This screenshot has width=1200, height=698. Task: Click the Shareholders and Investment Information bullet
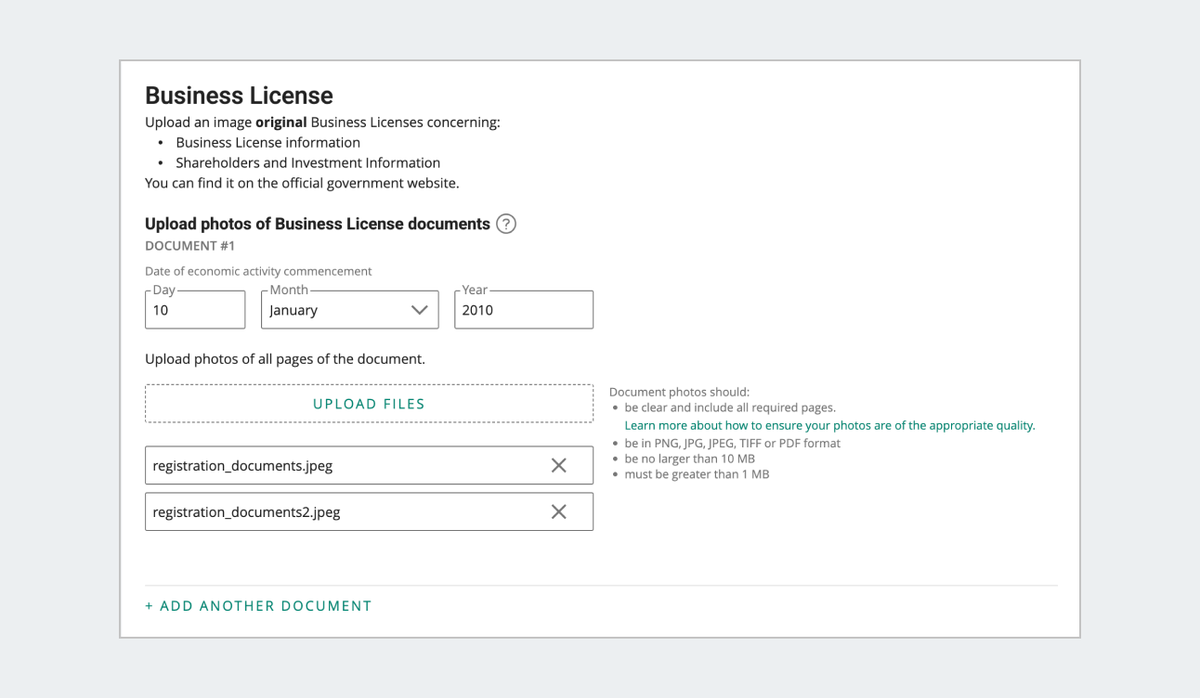pos(308,163)
